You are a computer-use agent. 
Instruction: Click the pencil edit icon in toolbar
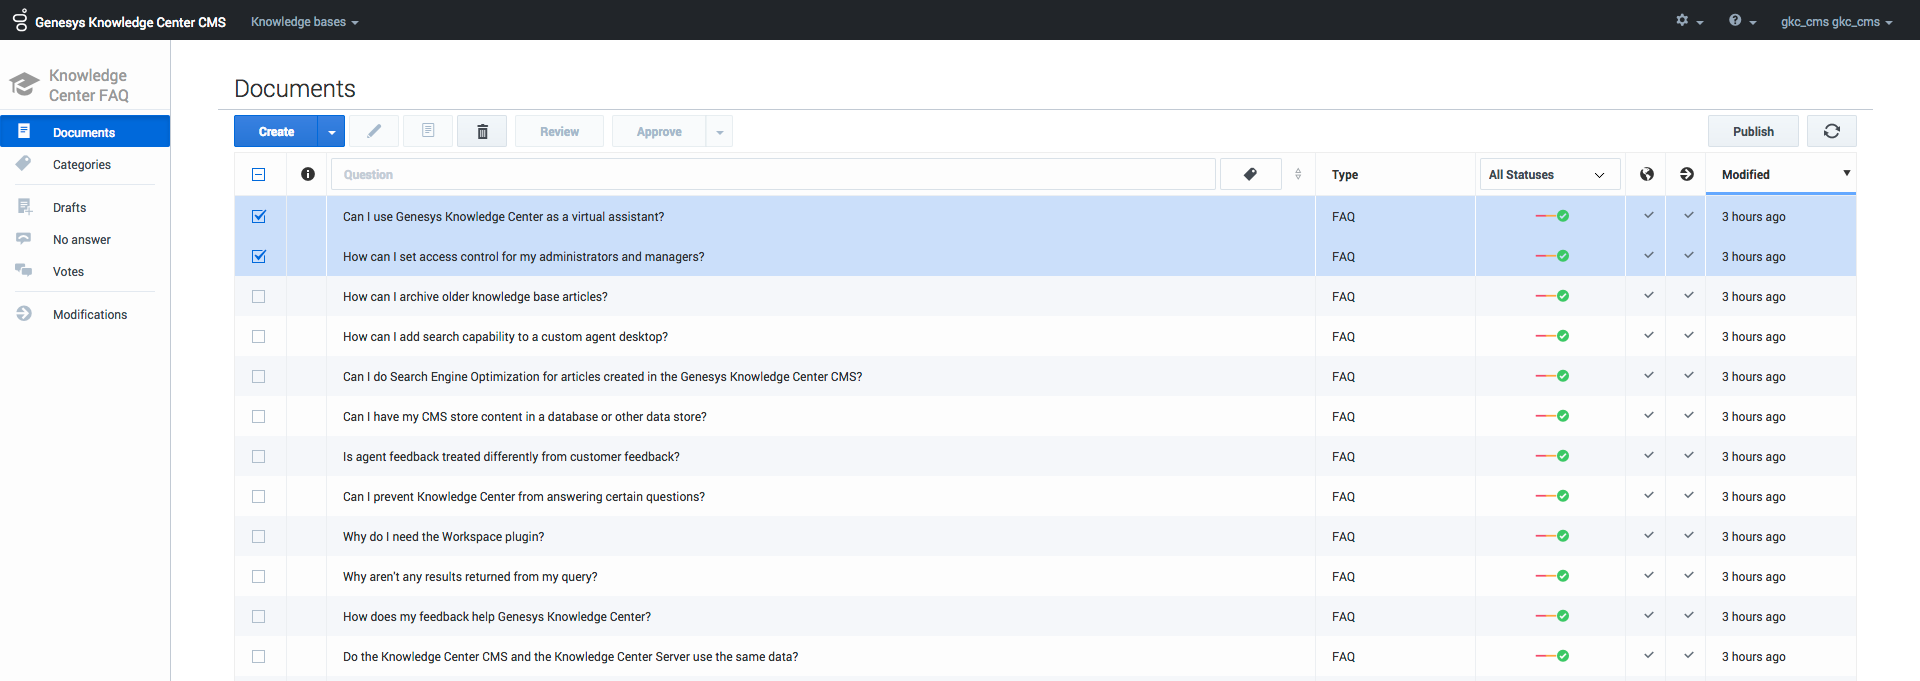coord(374,131)
